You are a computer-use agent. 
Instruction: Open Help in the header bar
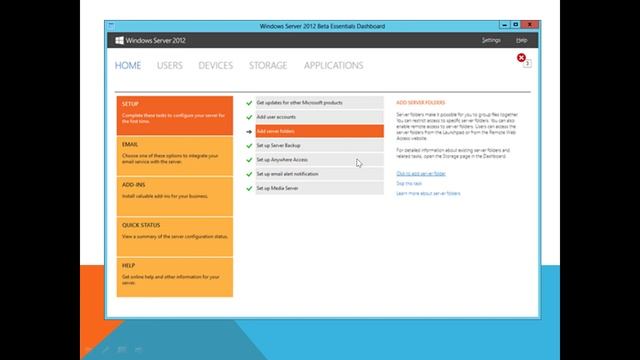click(x=521, y=40)
